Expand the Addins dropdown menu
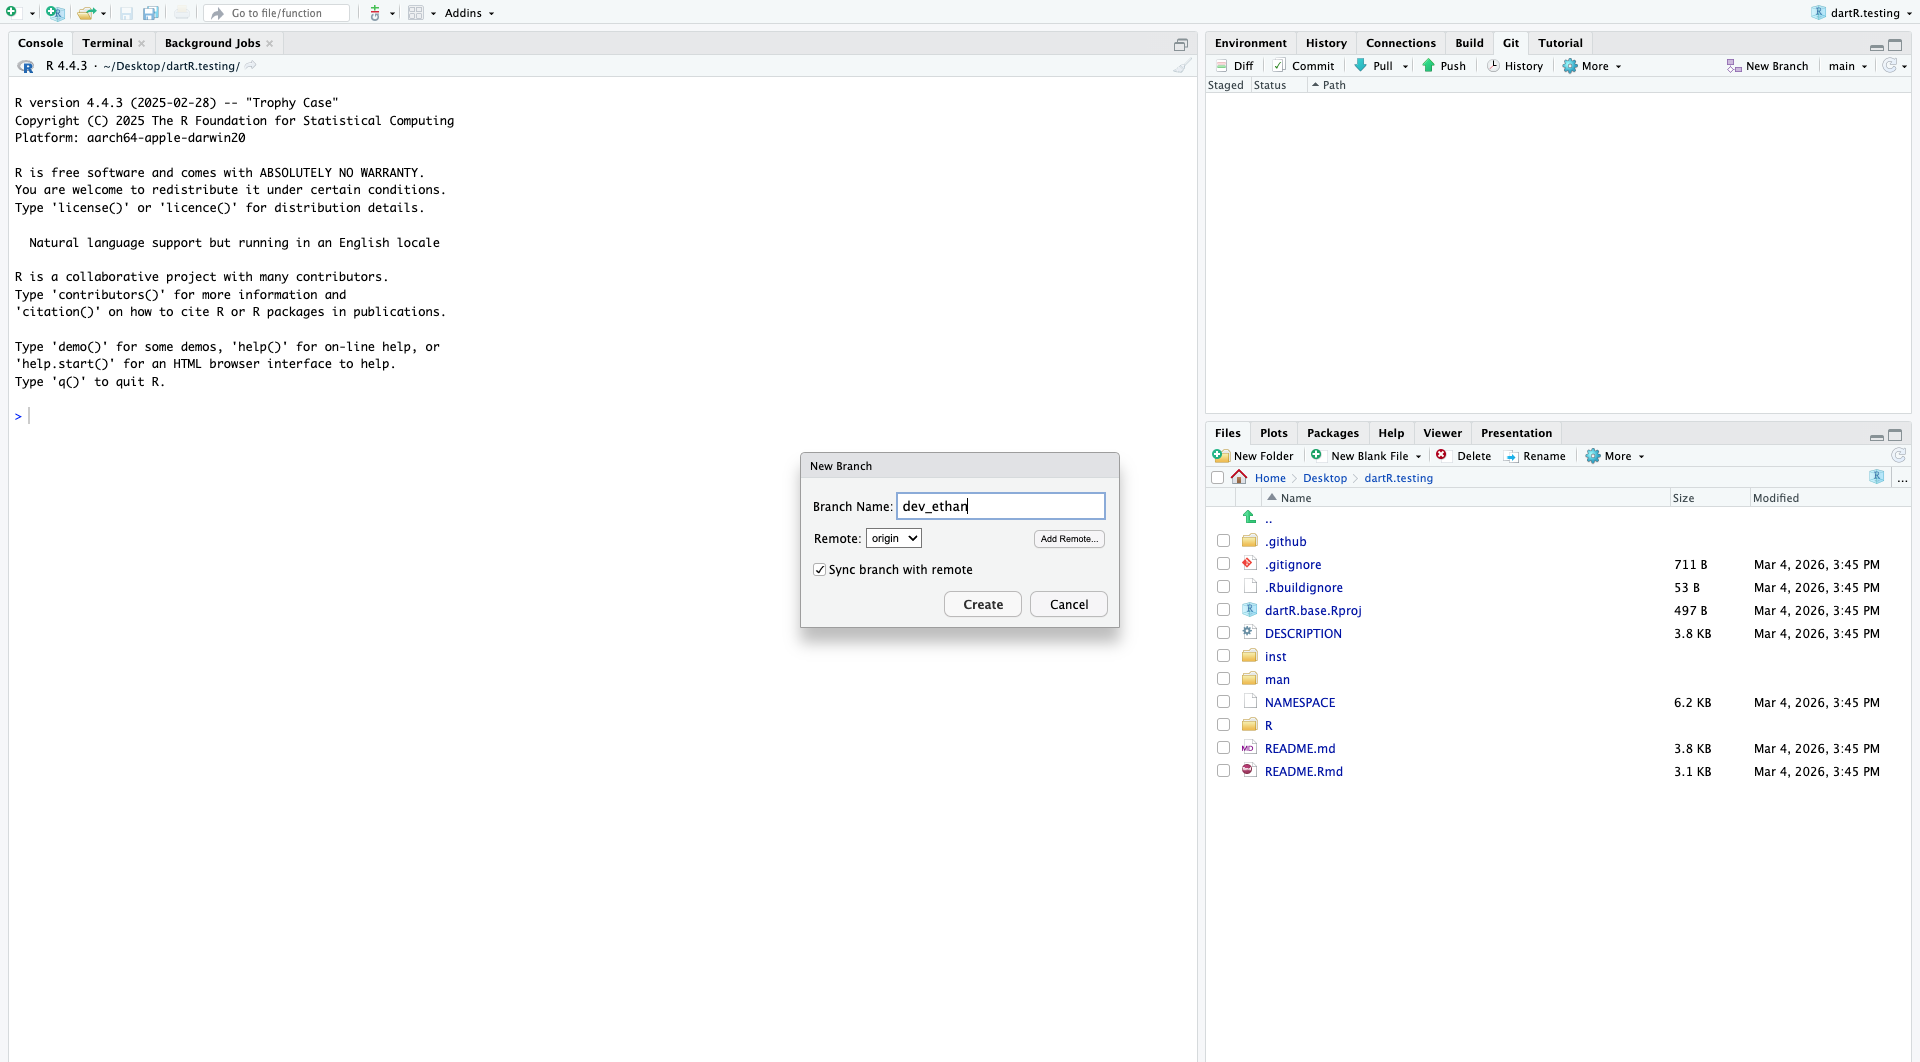 click(x=469, y=13)
